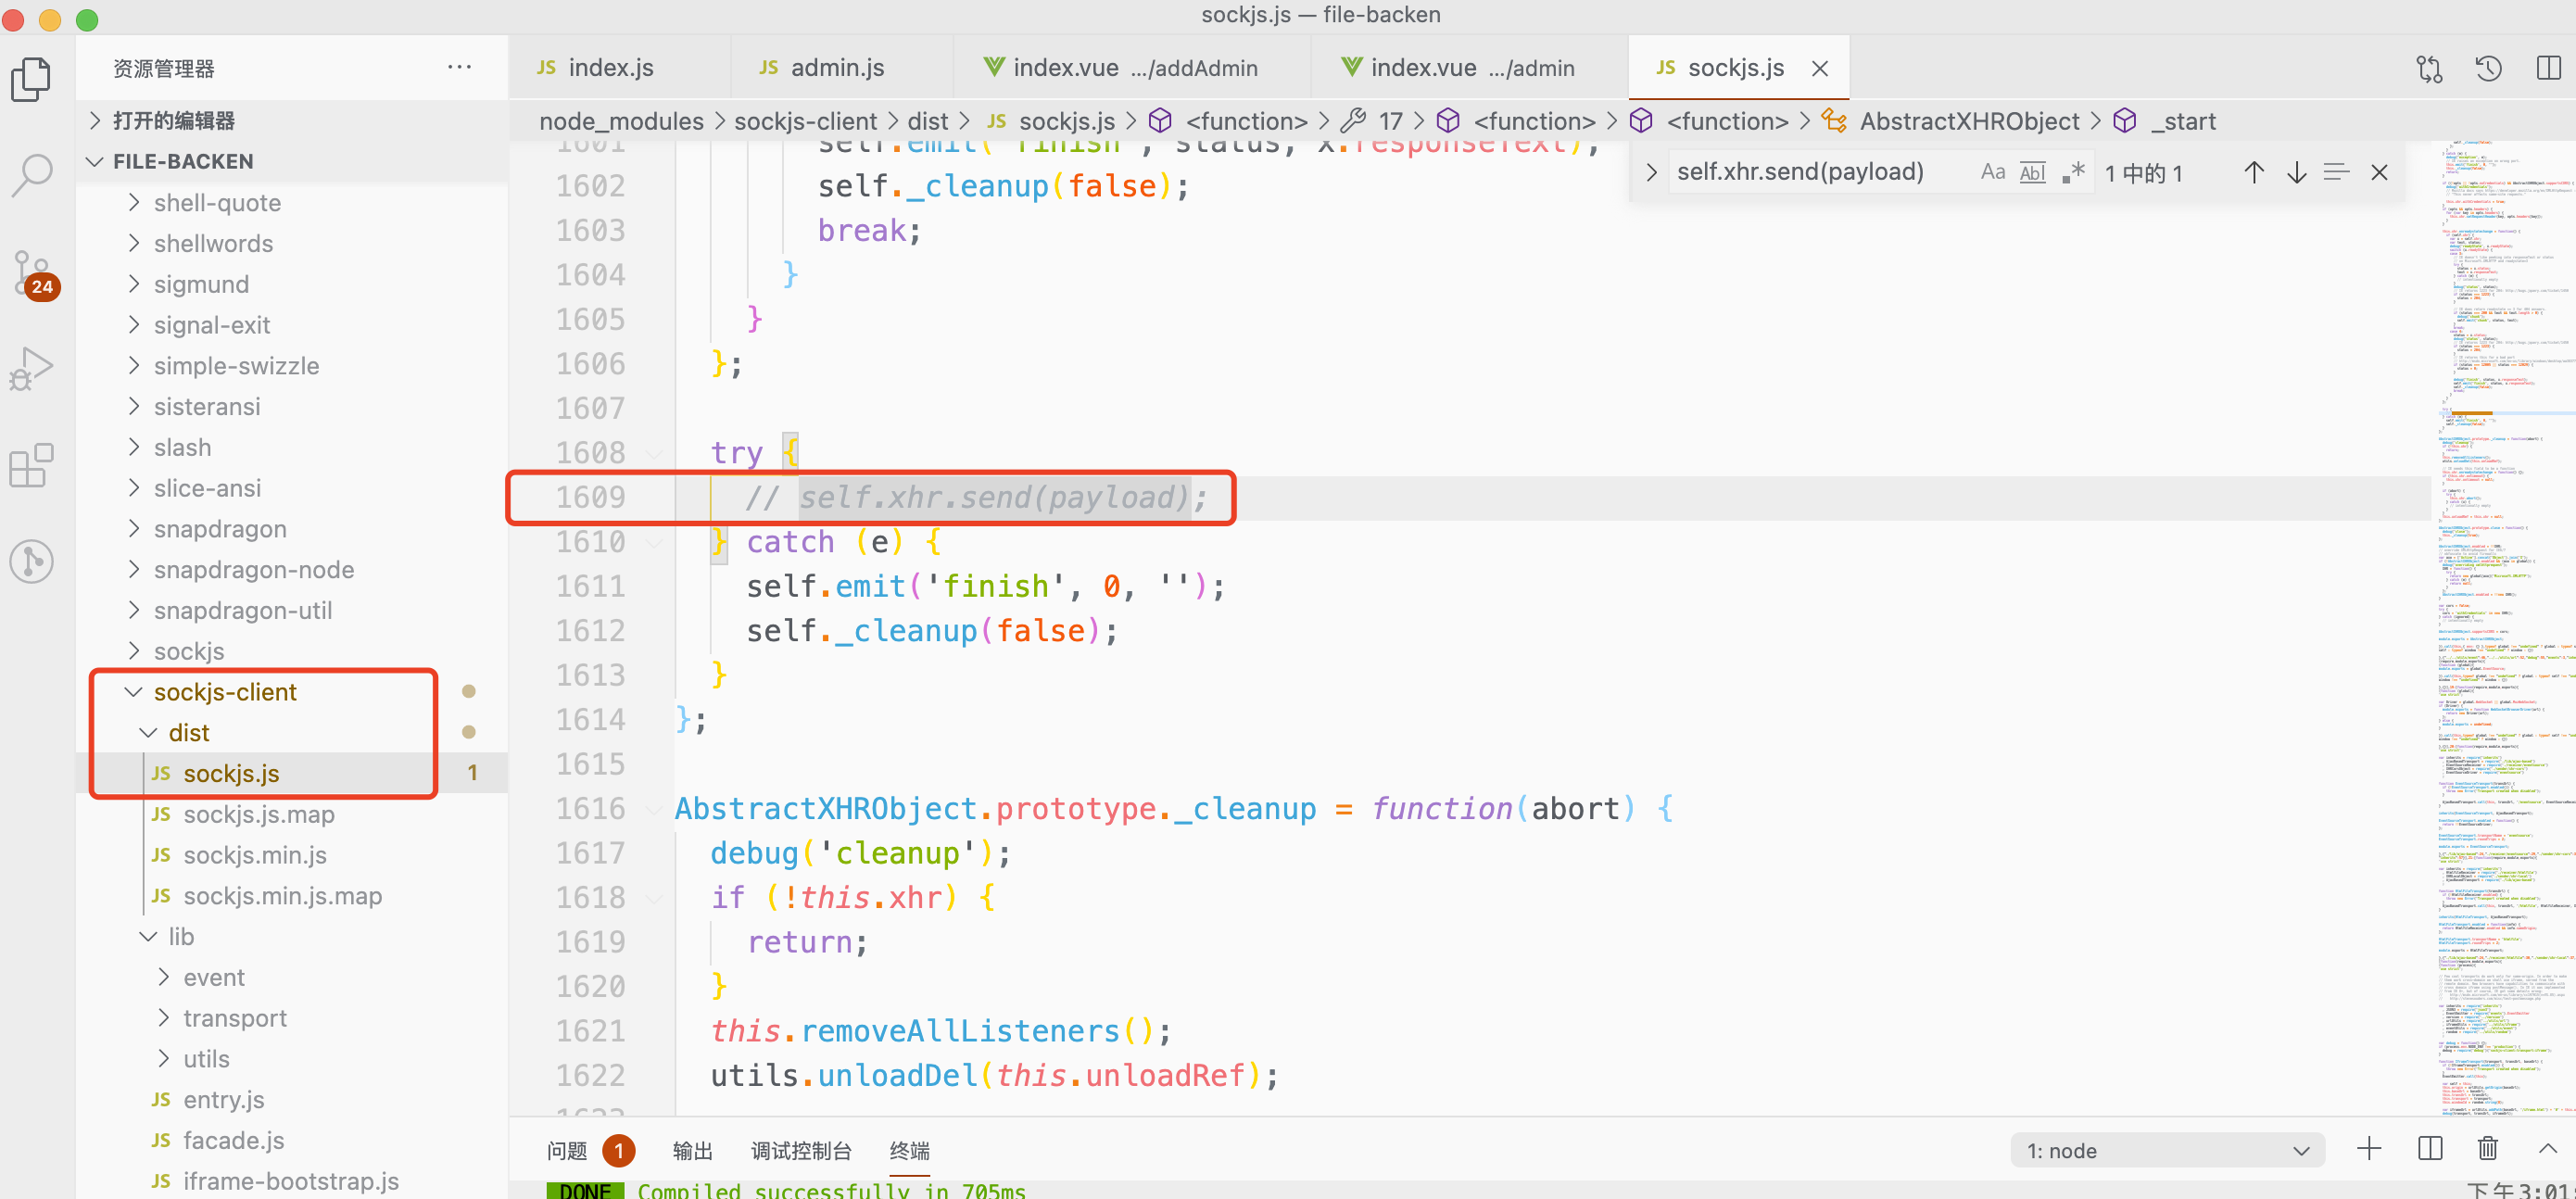
Task: Click the split editor icon
Action: pos(2548,68)
